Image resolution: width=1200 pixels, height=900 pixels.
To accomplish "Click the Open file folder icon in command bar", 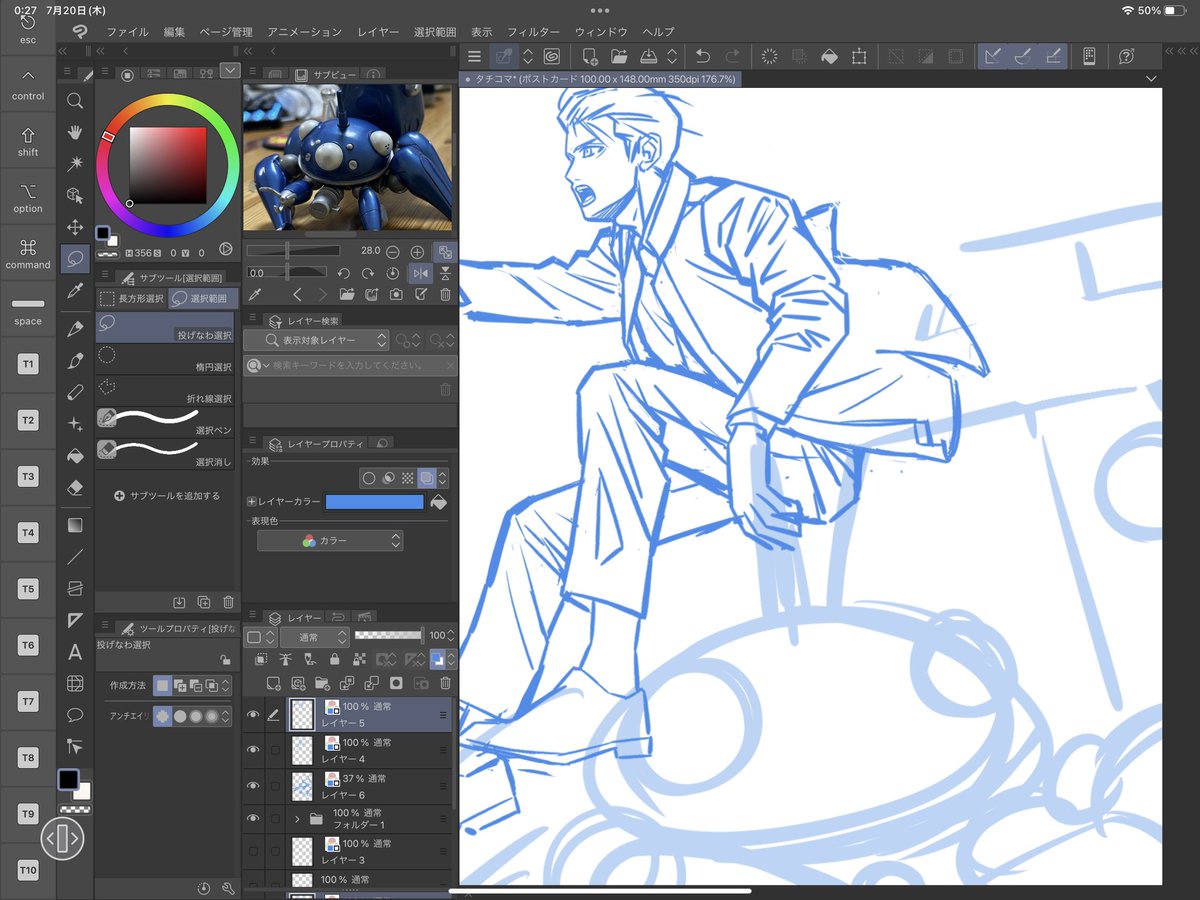I will pyautogui.click(x=619, y=57).
